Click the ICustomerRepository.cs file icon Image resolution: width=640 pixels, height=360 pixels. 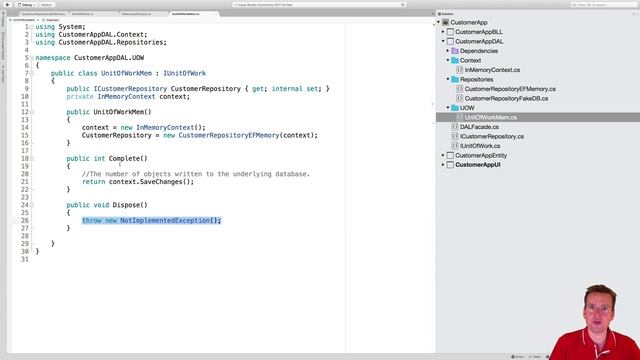(x=455, y=136)
